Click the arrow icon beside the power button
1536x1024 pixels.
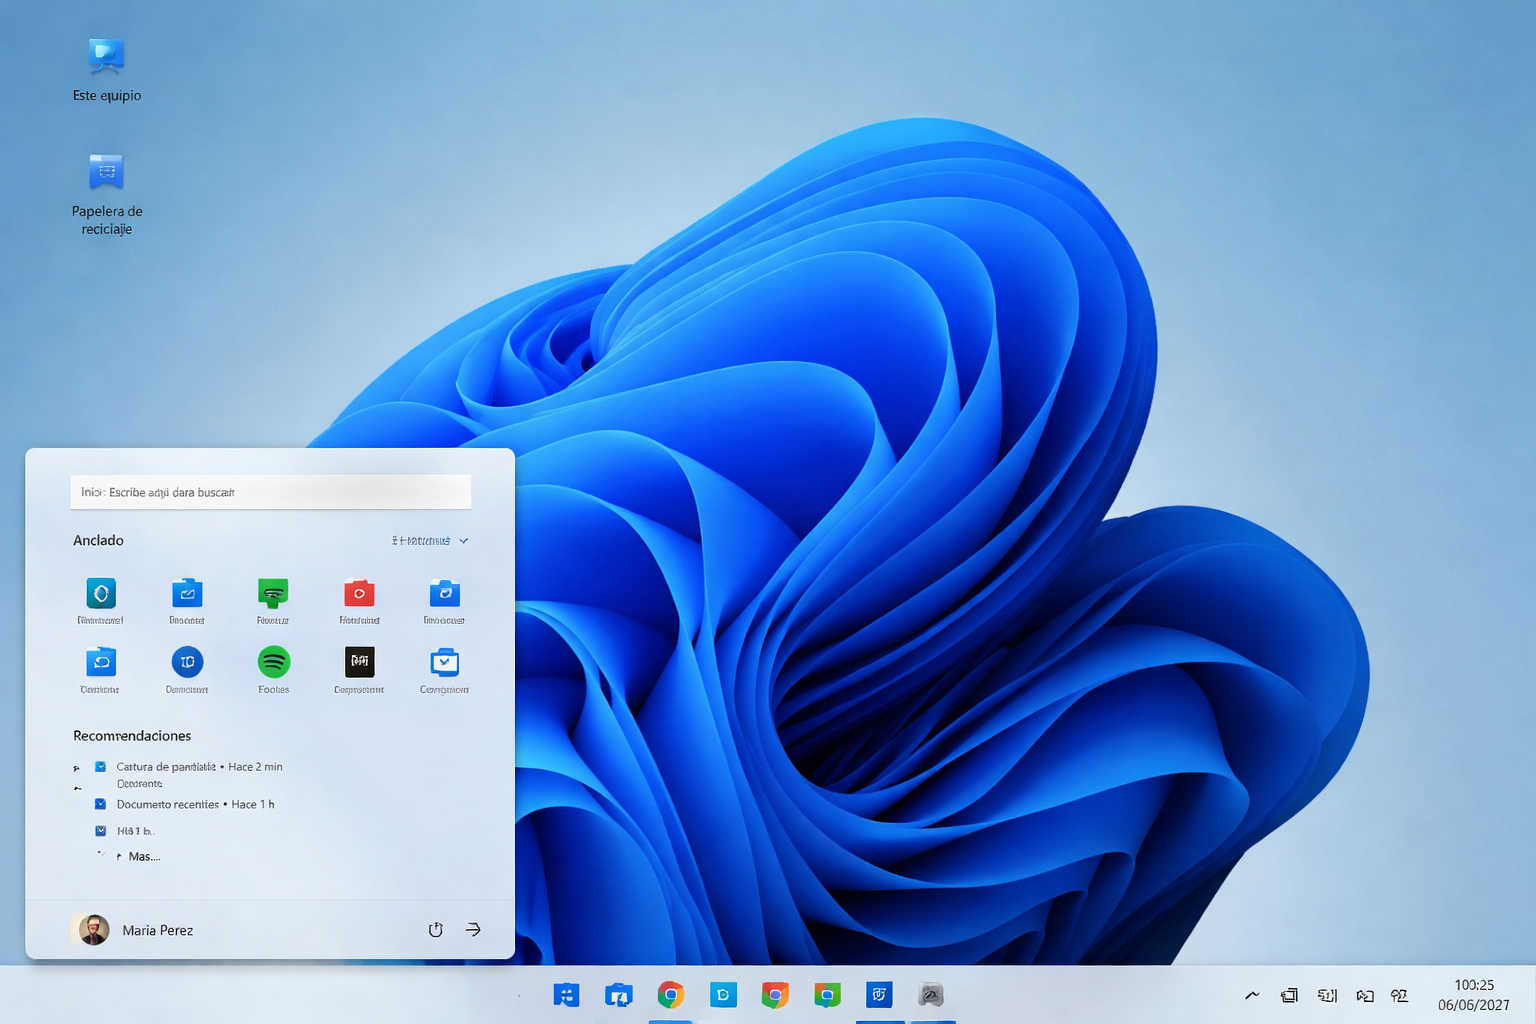coord(473,930)
